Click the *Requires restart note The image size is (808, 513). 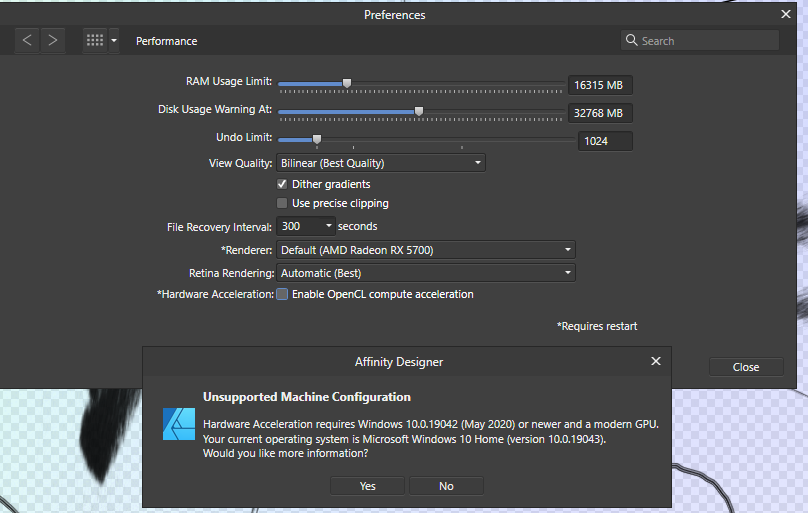tap(597, 326)
